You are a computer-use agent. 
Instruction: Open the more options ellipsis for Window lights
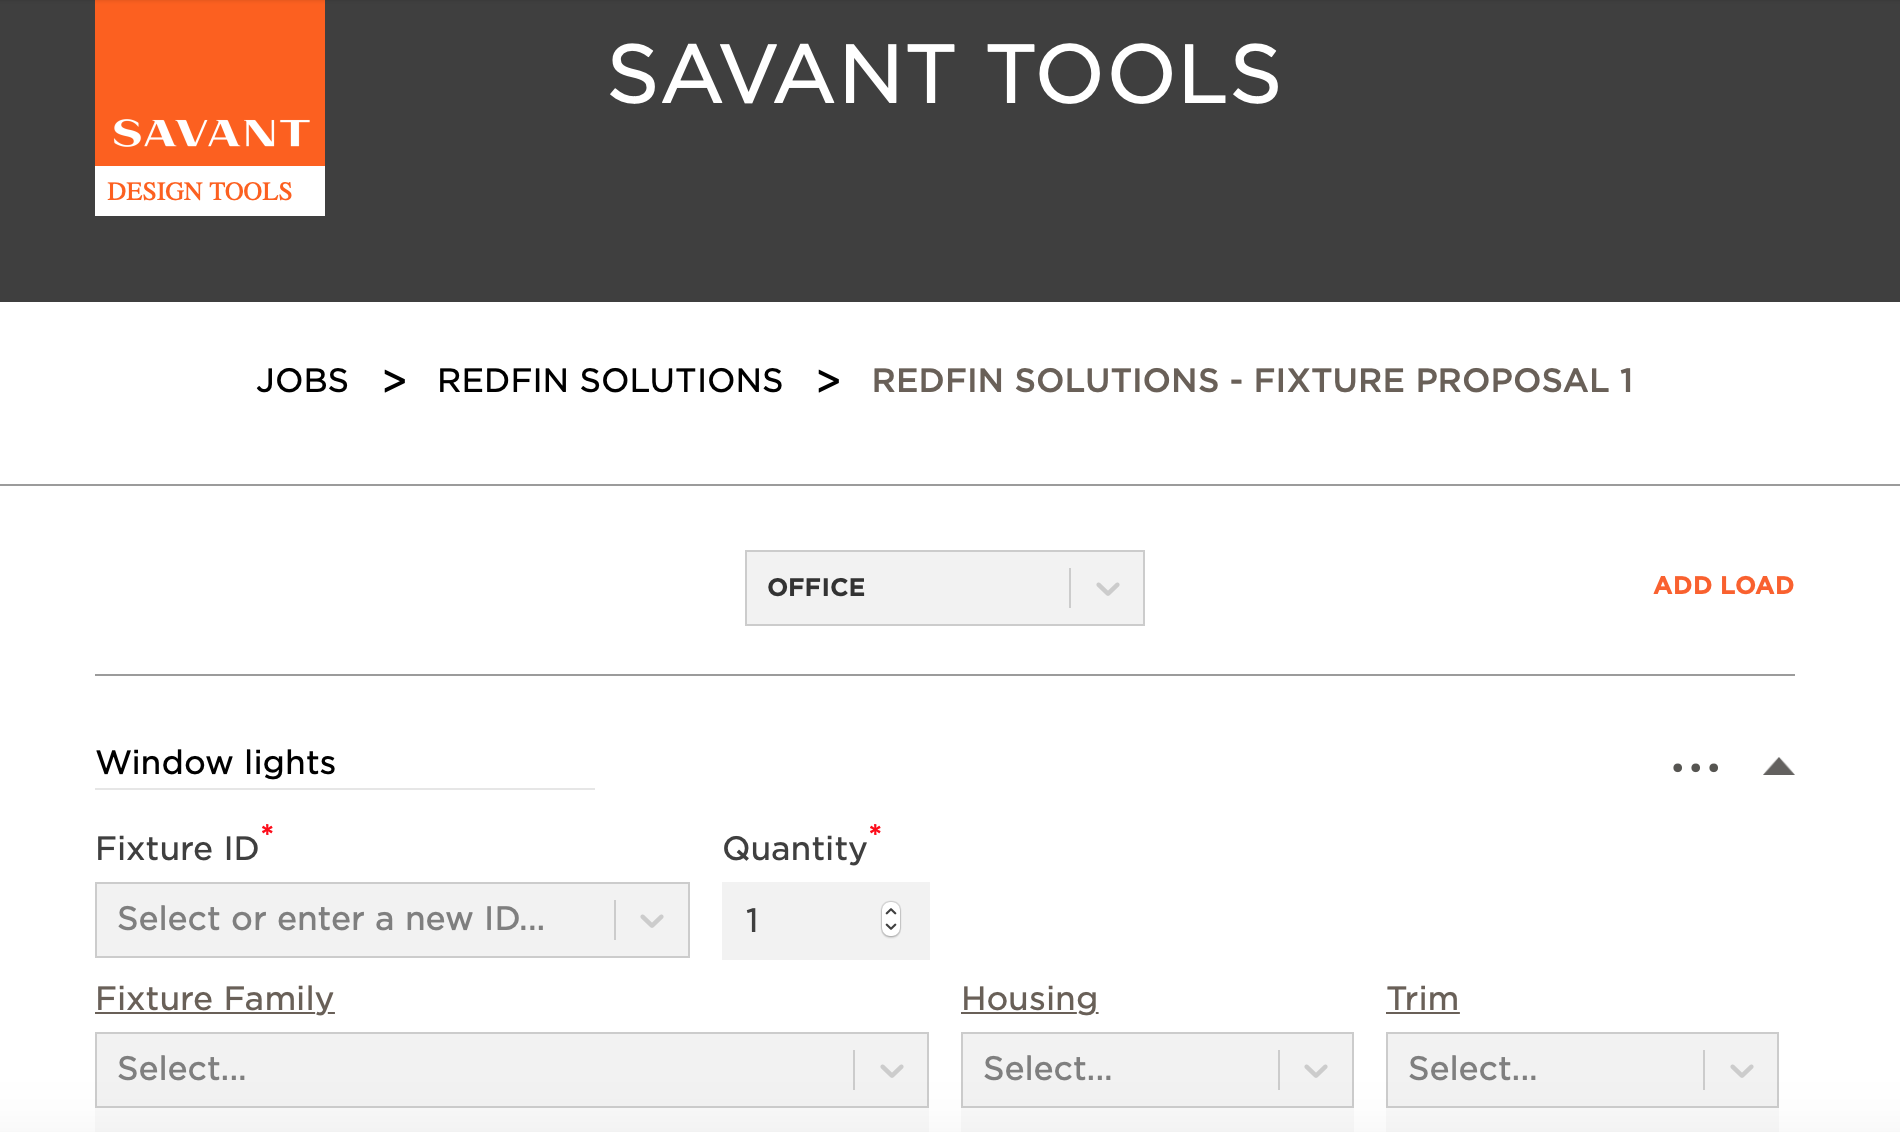[1694, 766]
